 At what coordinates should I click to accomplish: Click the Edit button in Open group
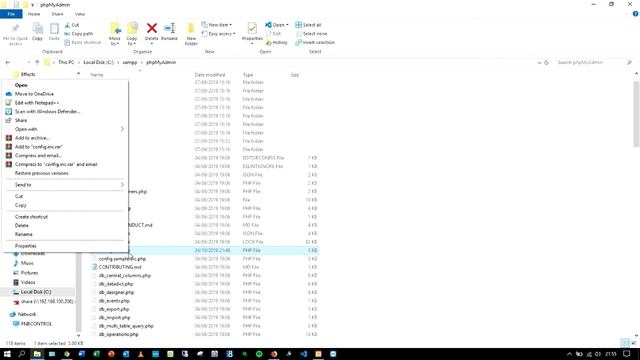[x=273, y=33]
